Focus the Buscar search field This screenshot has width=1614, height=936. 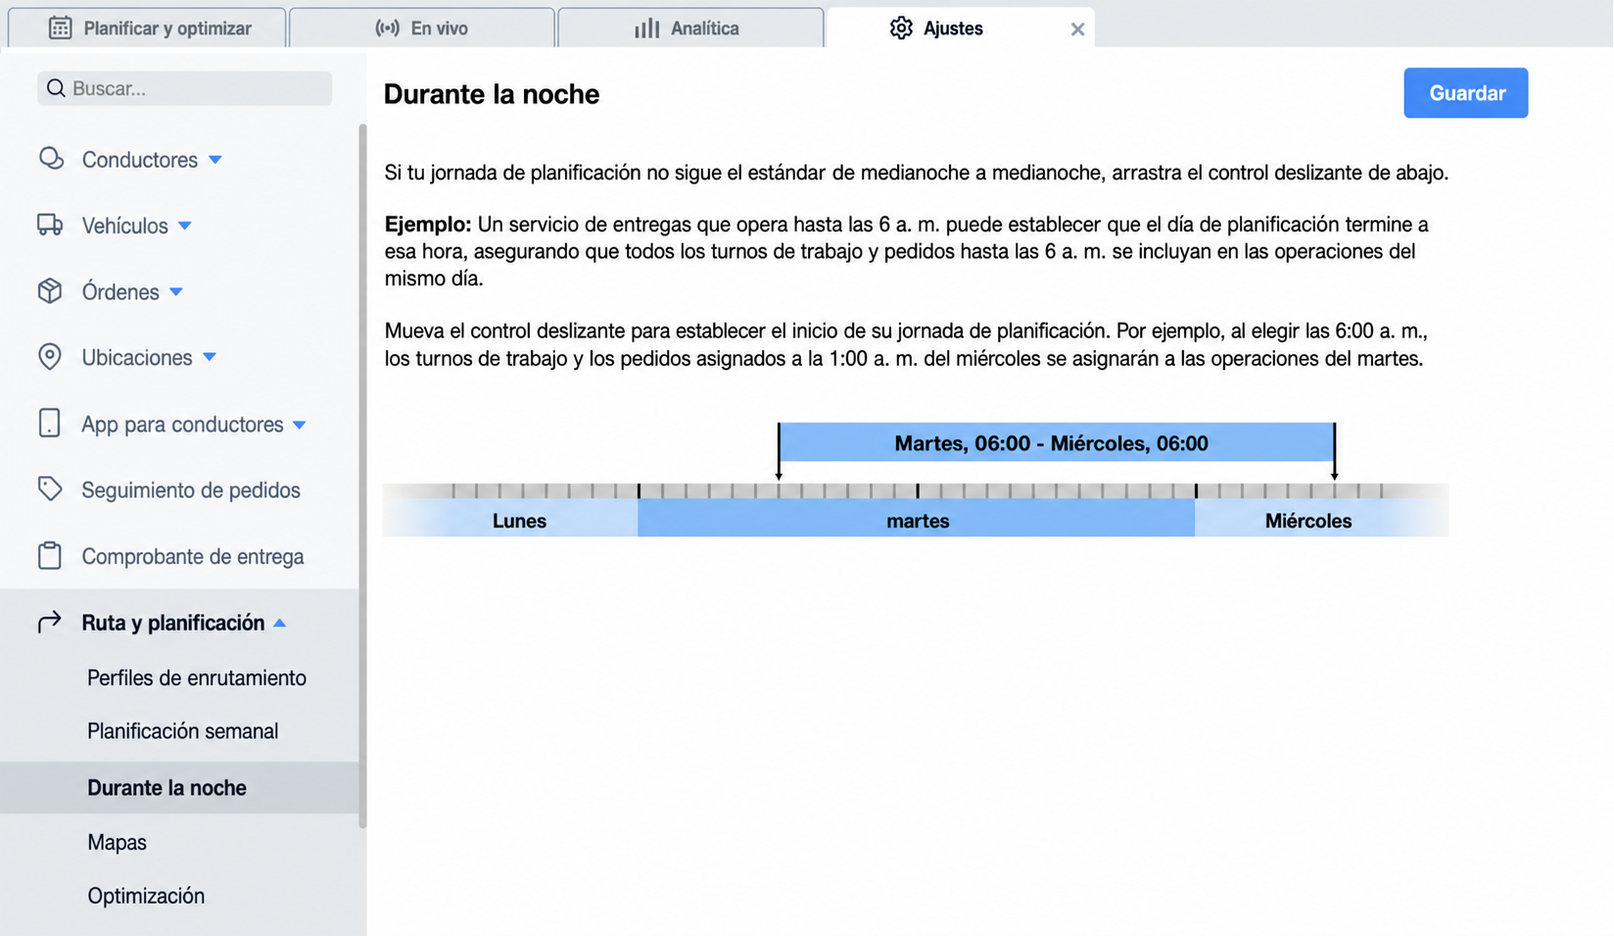[x=185, y=88]
